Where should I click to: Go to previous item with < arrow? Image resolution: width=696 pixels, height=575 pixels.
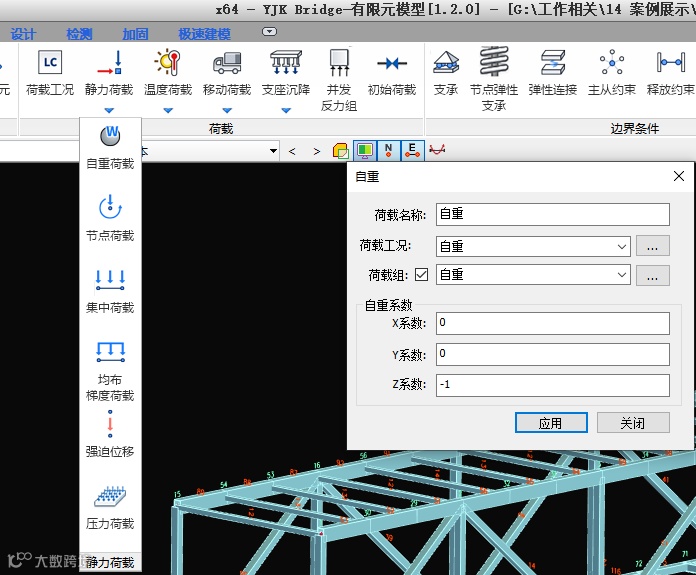[292, 151]
